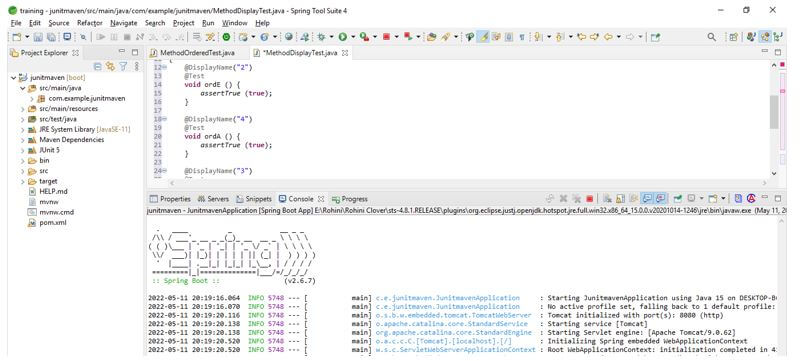Click the red Stop toolbar icon
Viewport: 802px width, 361px height.
pos(386,37)
